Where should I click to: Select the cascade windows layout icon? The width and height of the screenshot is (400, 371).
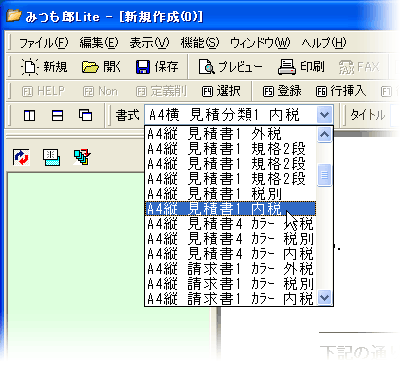click(86, 115)
